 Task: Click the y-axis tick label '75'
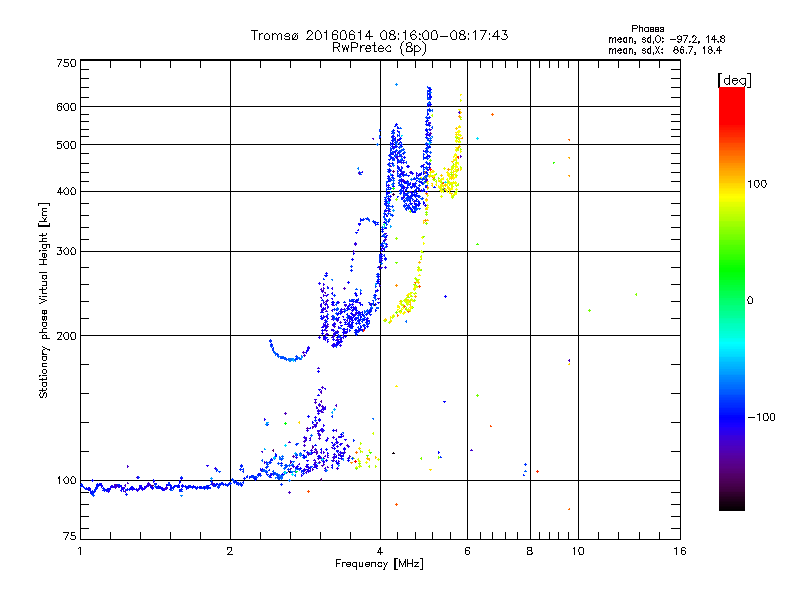click(x=70, y=536)
